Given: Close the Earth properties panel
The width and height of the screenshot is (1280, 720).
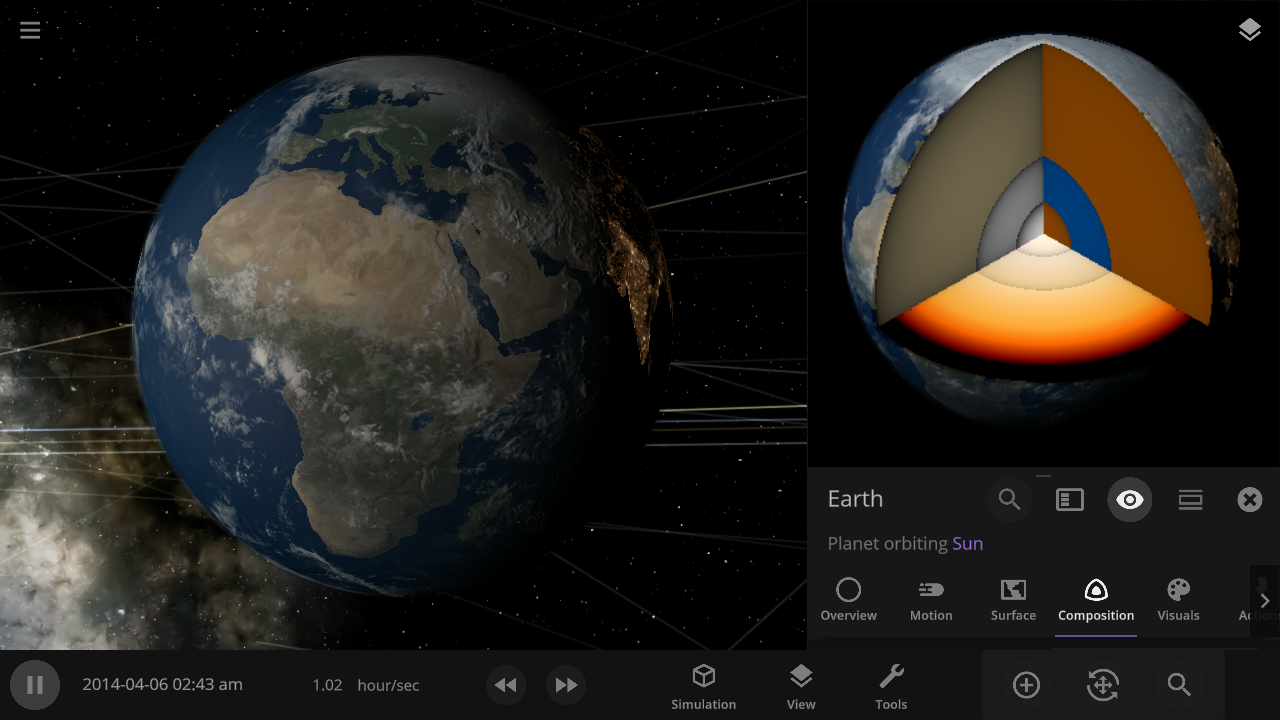Looking at the screenshot, I should point(1249,499).
